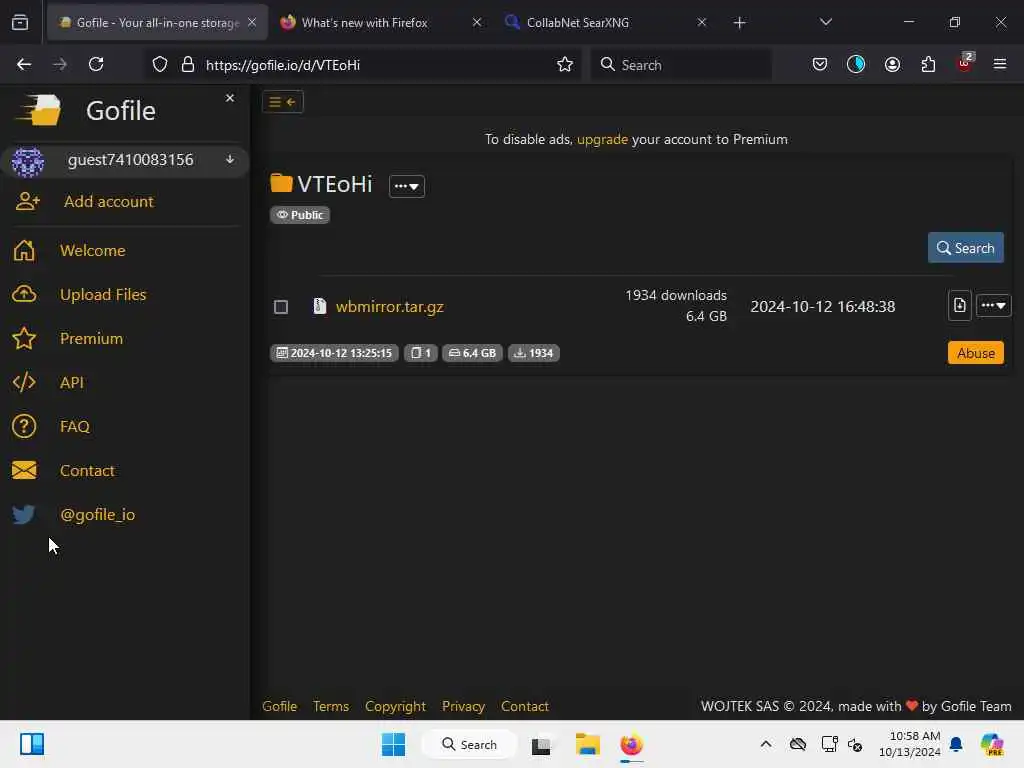This screenshot has height=768, width=1024.
Task: Click the orange Abuse button
Action: click(x=976, y=353)
